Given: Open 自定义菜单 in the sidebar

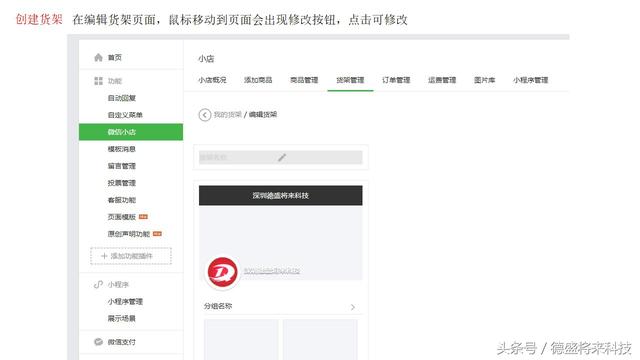Looking at the screenshot, I should point(125,115).
